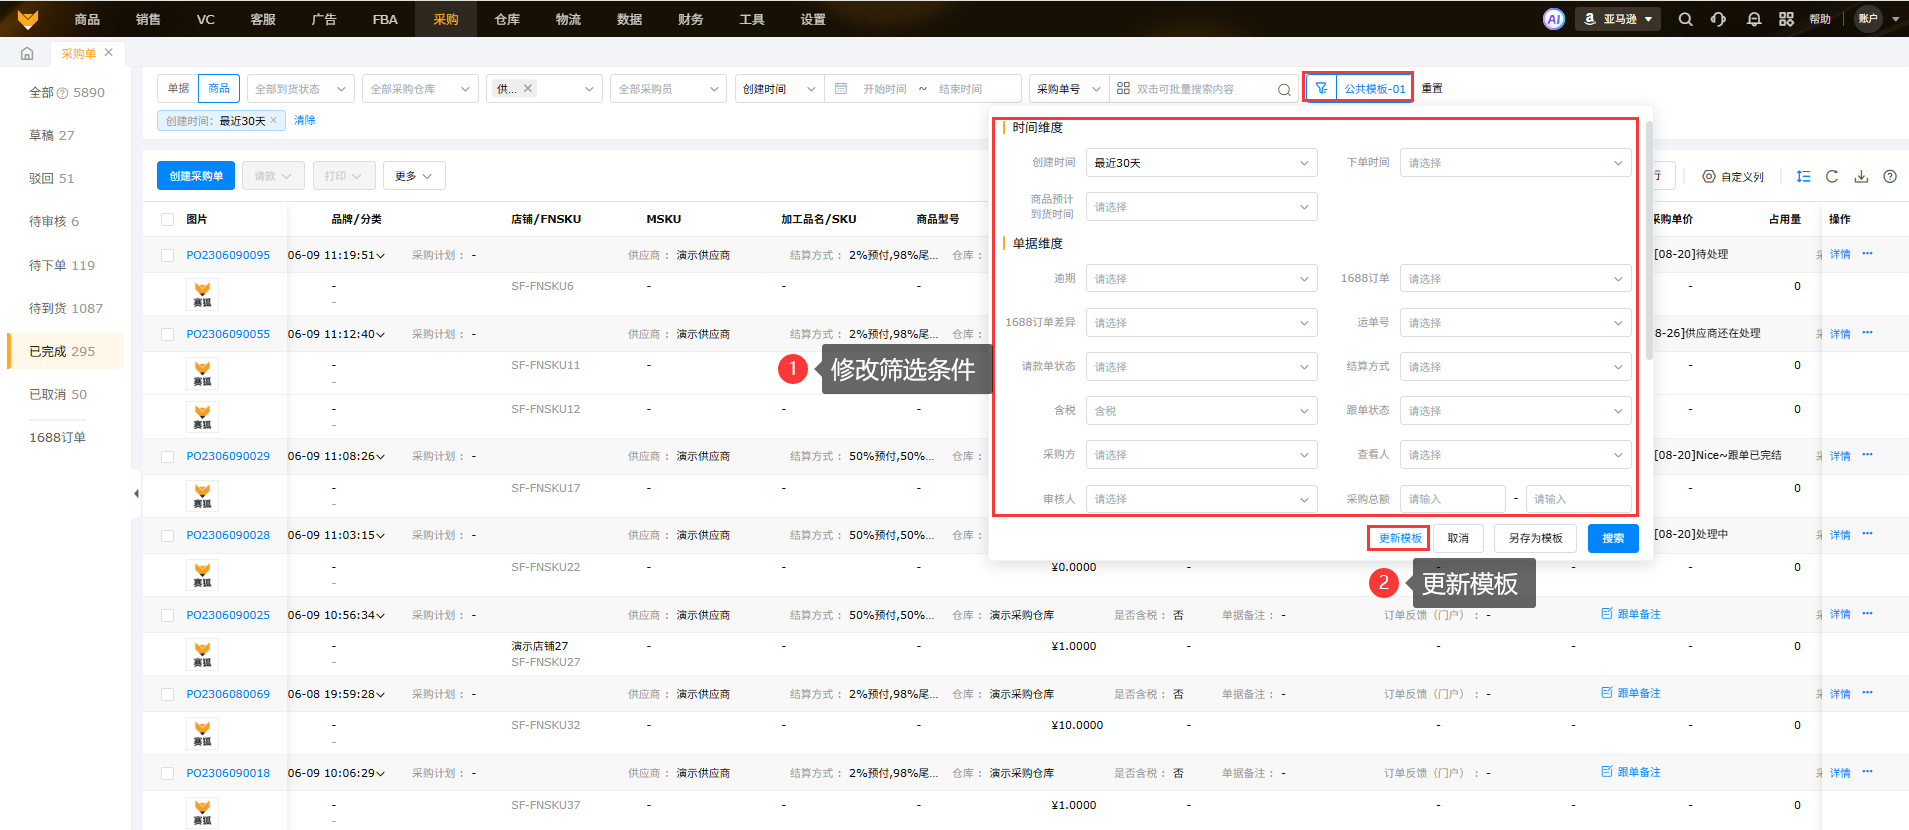
Task: Click 清除 to clear filters
Action: pos(305,120)
